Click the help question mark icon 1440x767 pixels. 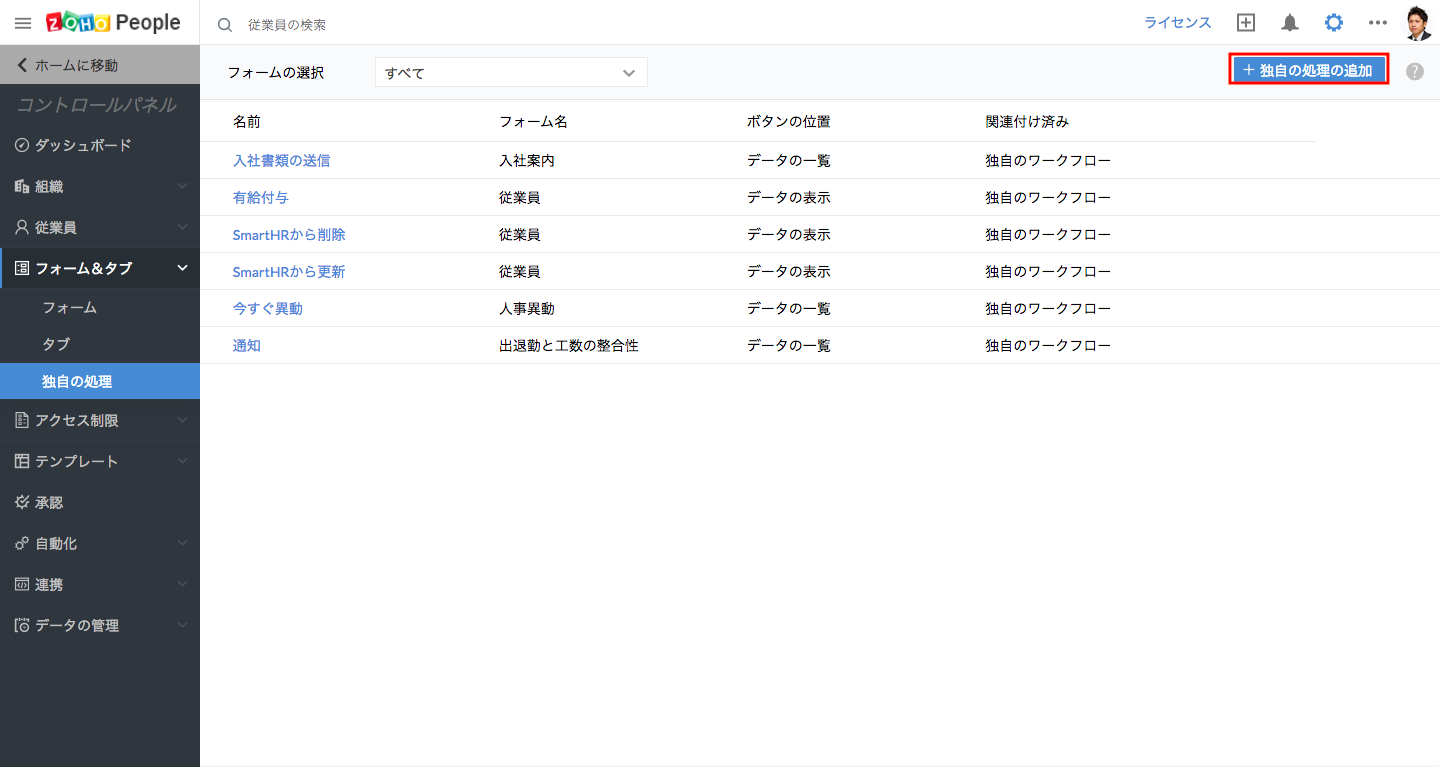tap(1415, 71)
